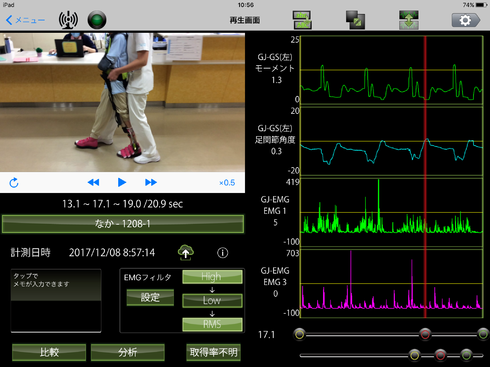Tap the green handle on lower range slider
This screenshot has height=367, width=490.
(466, 355)
